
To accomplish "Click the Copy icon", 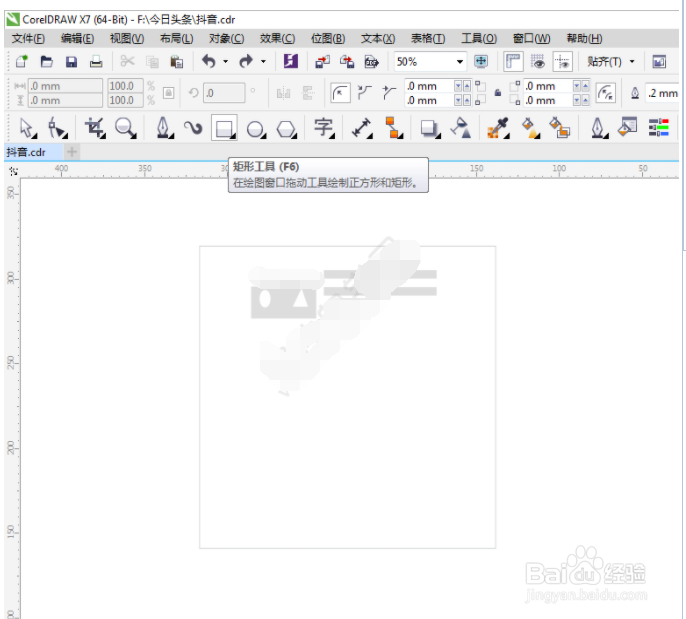I will click(152, 62).
